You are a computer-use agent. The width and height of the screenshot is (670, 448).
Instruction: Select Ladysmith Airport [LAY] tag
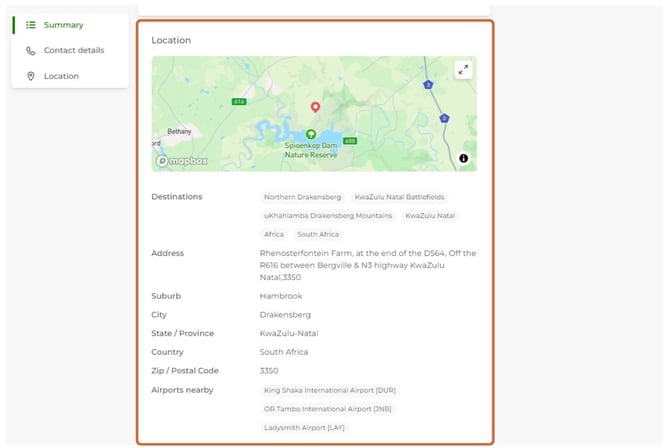click(x=304, y=427)
